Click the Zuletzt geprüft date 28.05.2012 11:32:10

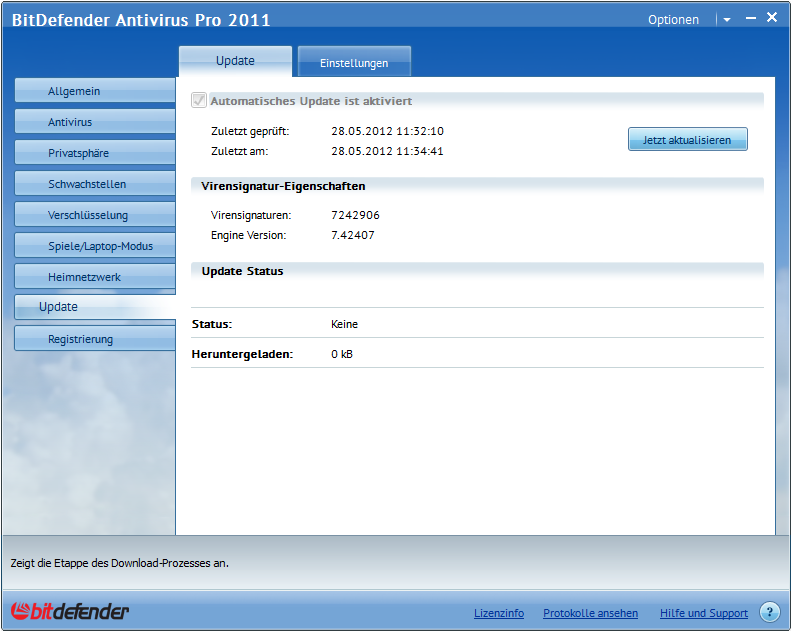point(387,131)
